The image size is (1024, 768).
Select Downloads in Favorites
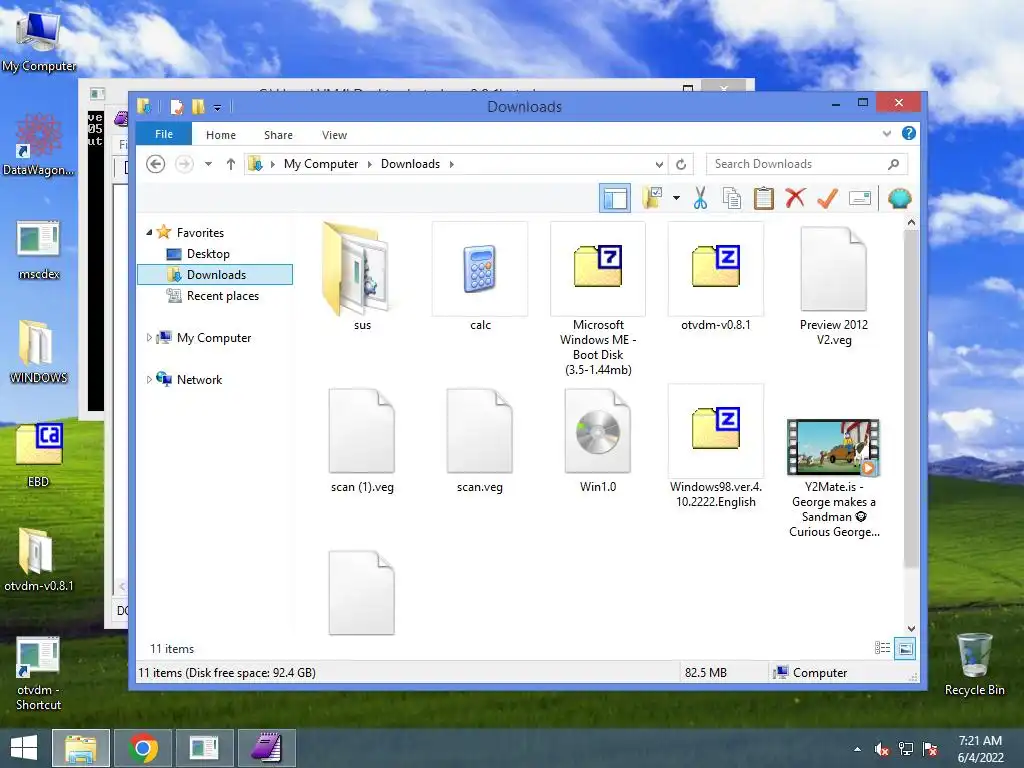(216, 274)
